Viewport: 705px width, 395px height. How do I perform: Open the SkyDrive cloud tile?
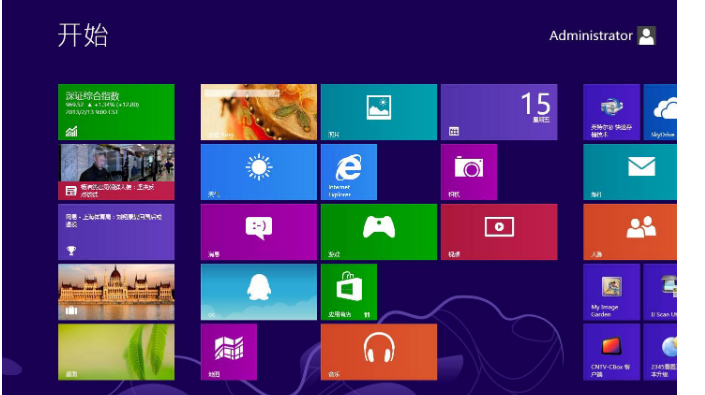[660, 112]
